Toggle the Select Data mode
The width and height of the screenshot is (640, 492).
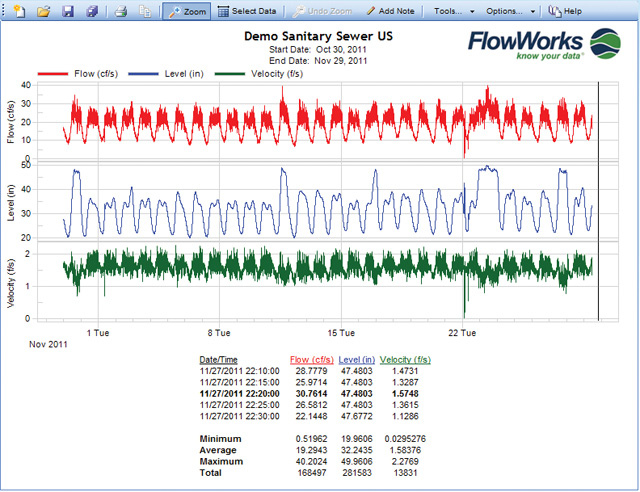247,10
